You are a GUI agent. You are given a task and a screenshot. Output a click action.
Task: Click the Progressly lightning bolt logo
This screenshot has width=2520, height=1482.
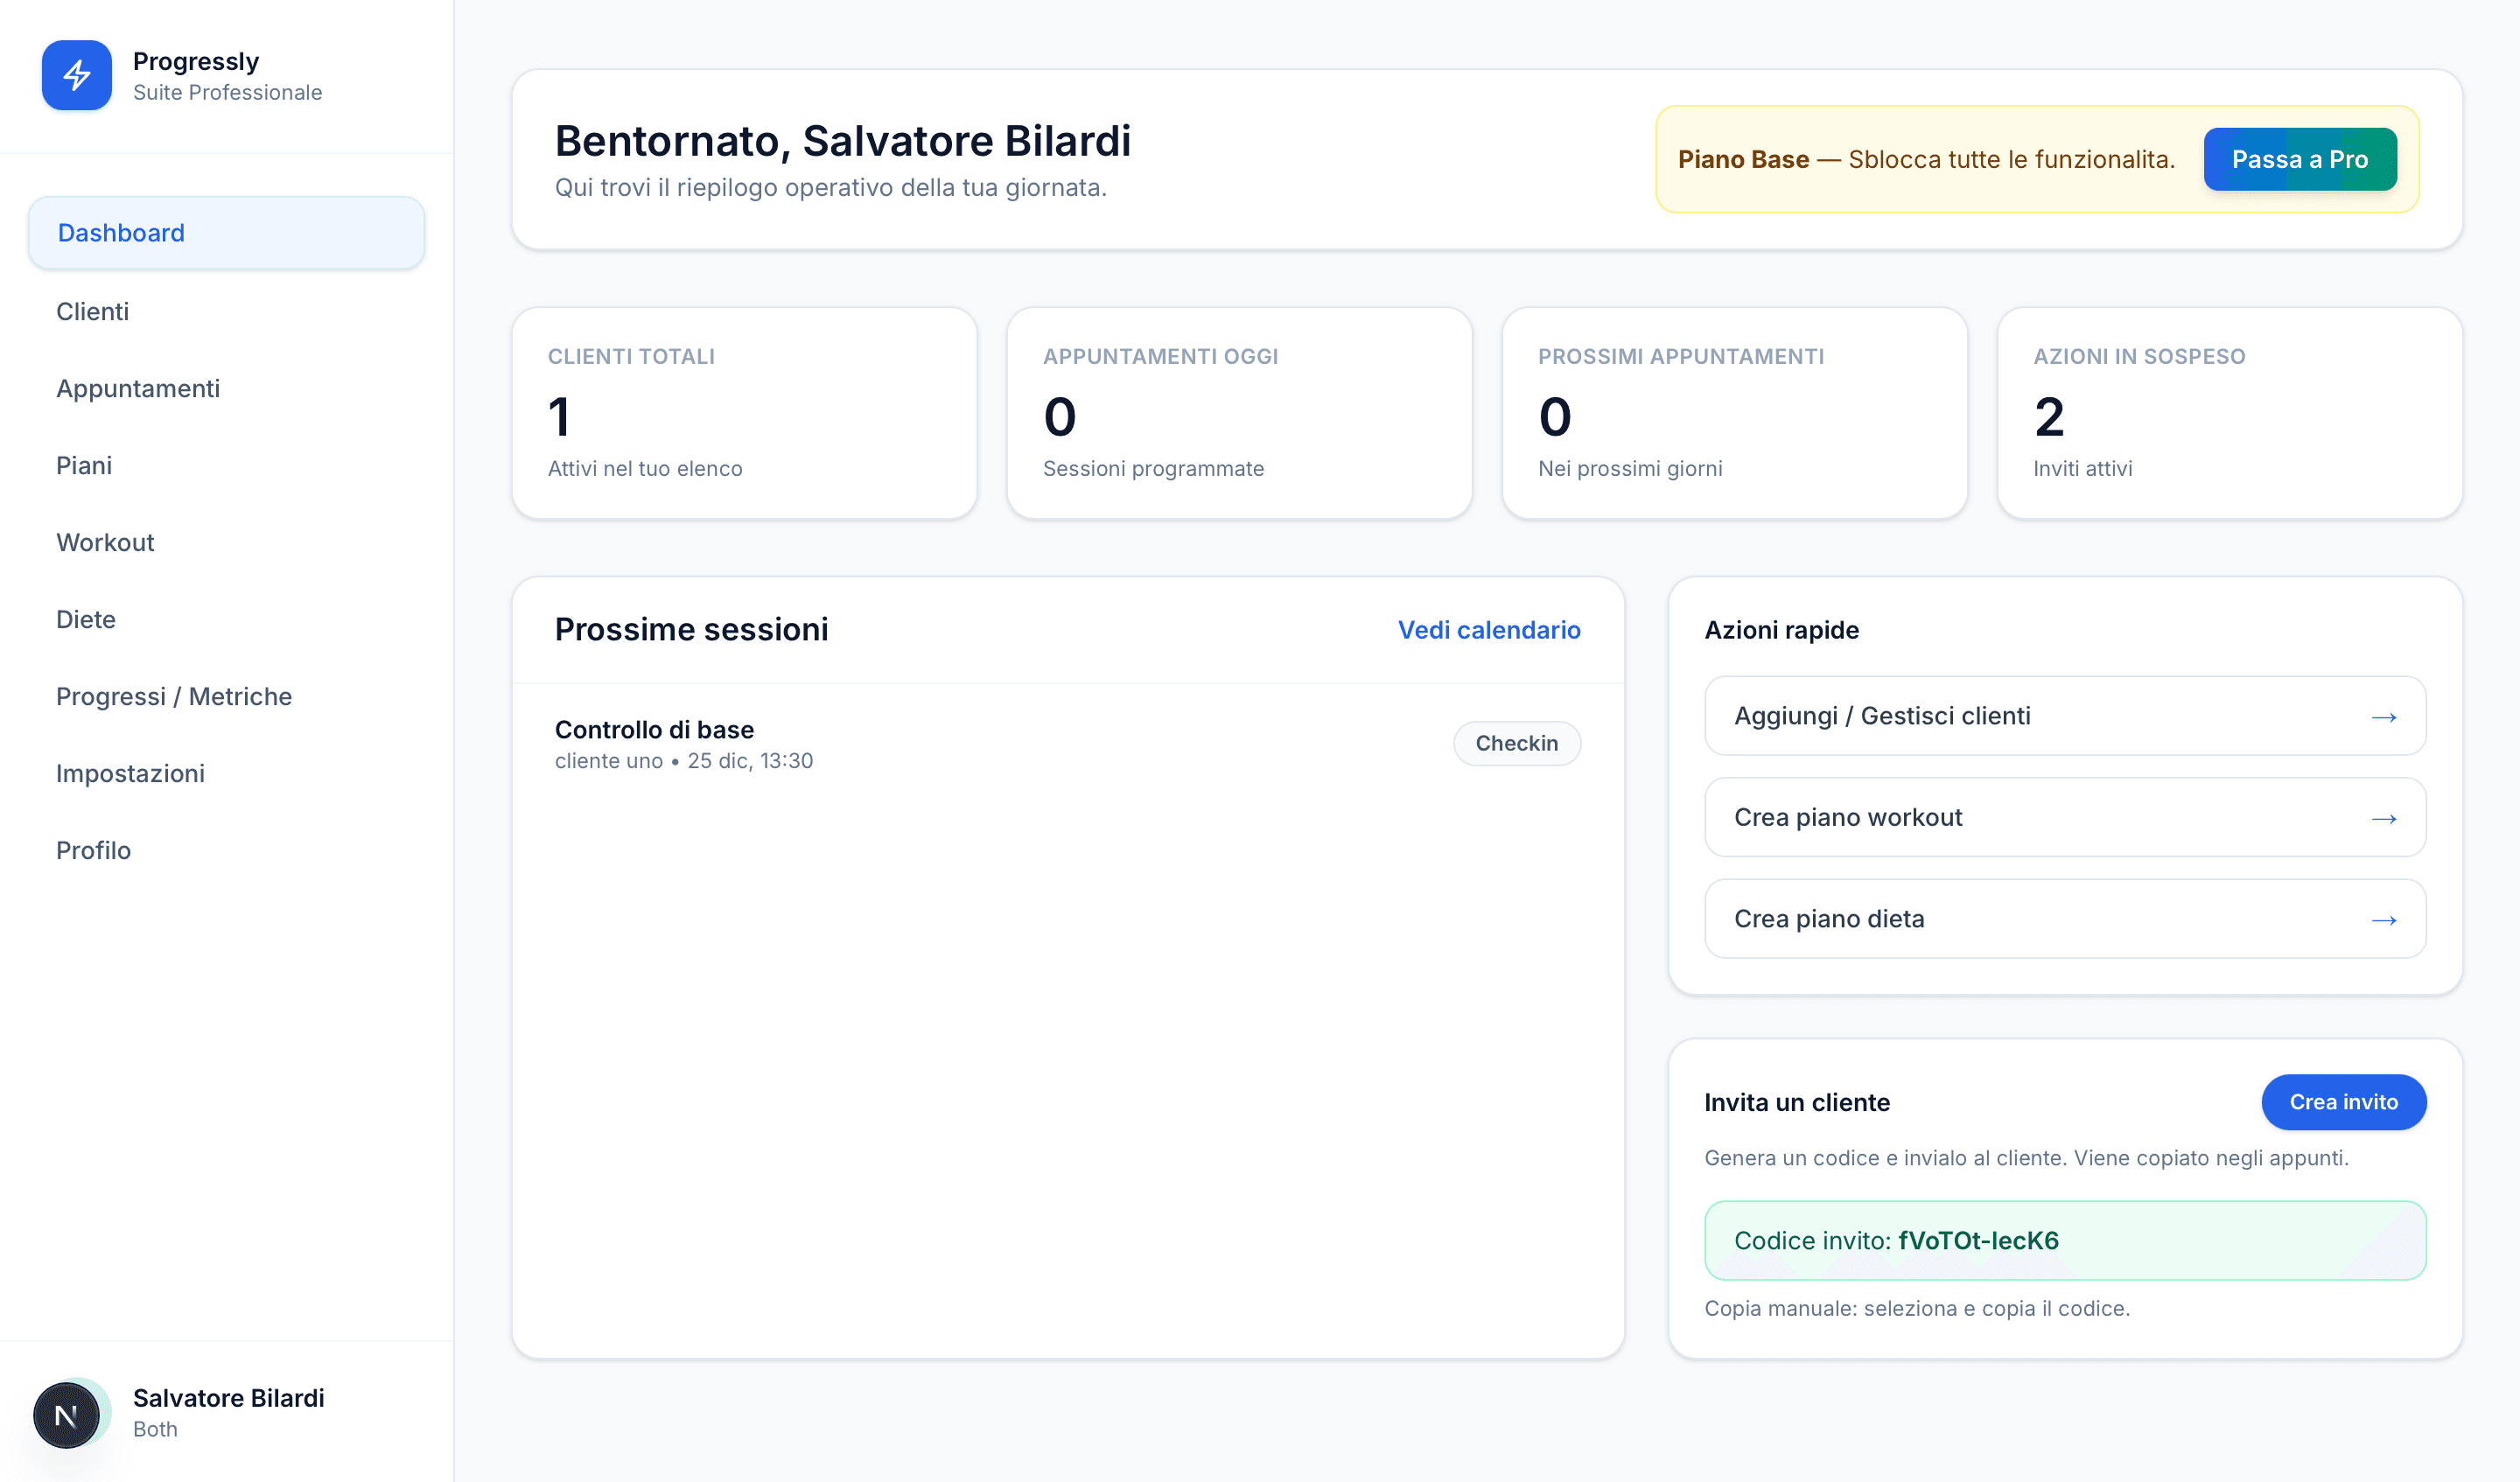pos(76,75)
